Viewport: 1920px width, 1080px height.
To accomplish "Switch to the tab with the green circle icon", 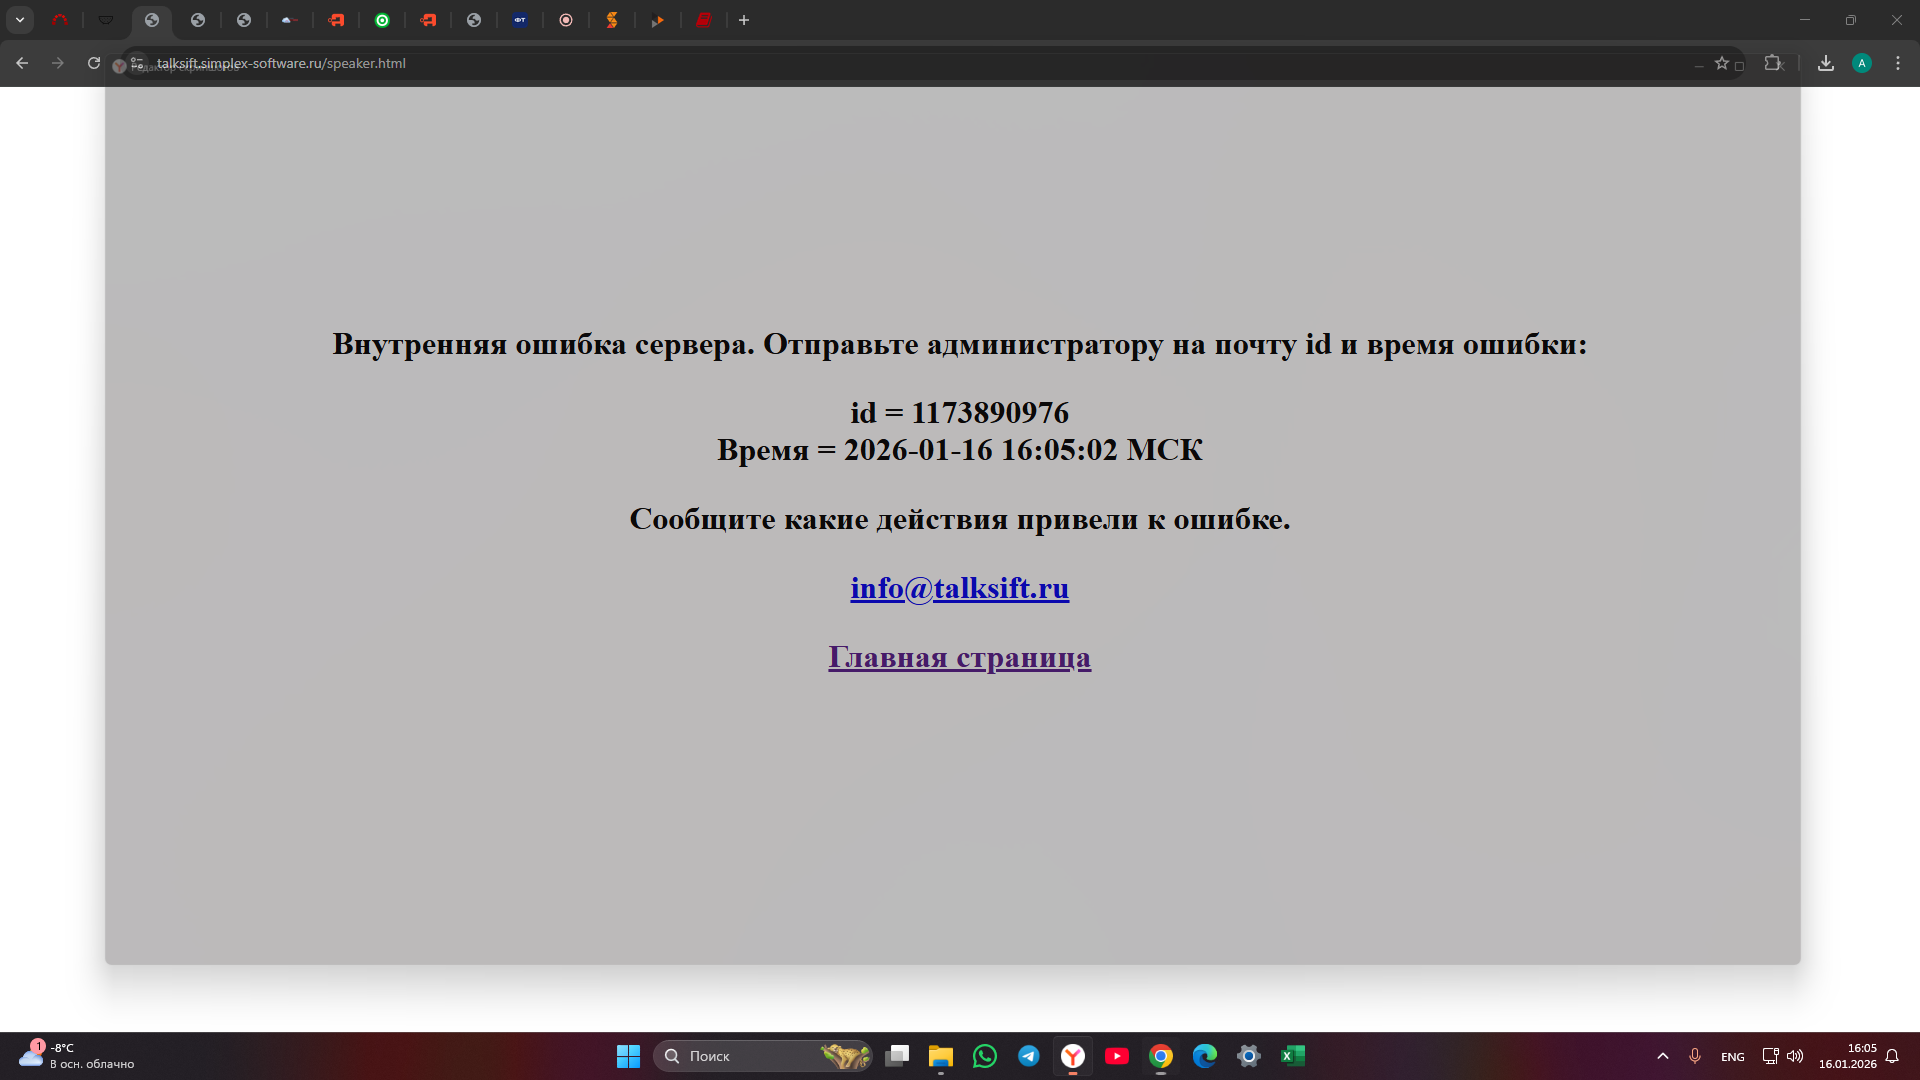I will click(x=382, y=20).
